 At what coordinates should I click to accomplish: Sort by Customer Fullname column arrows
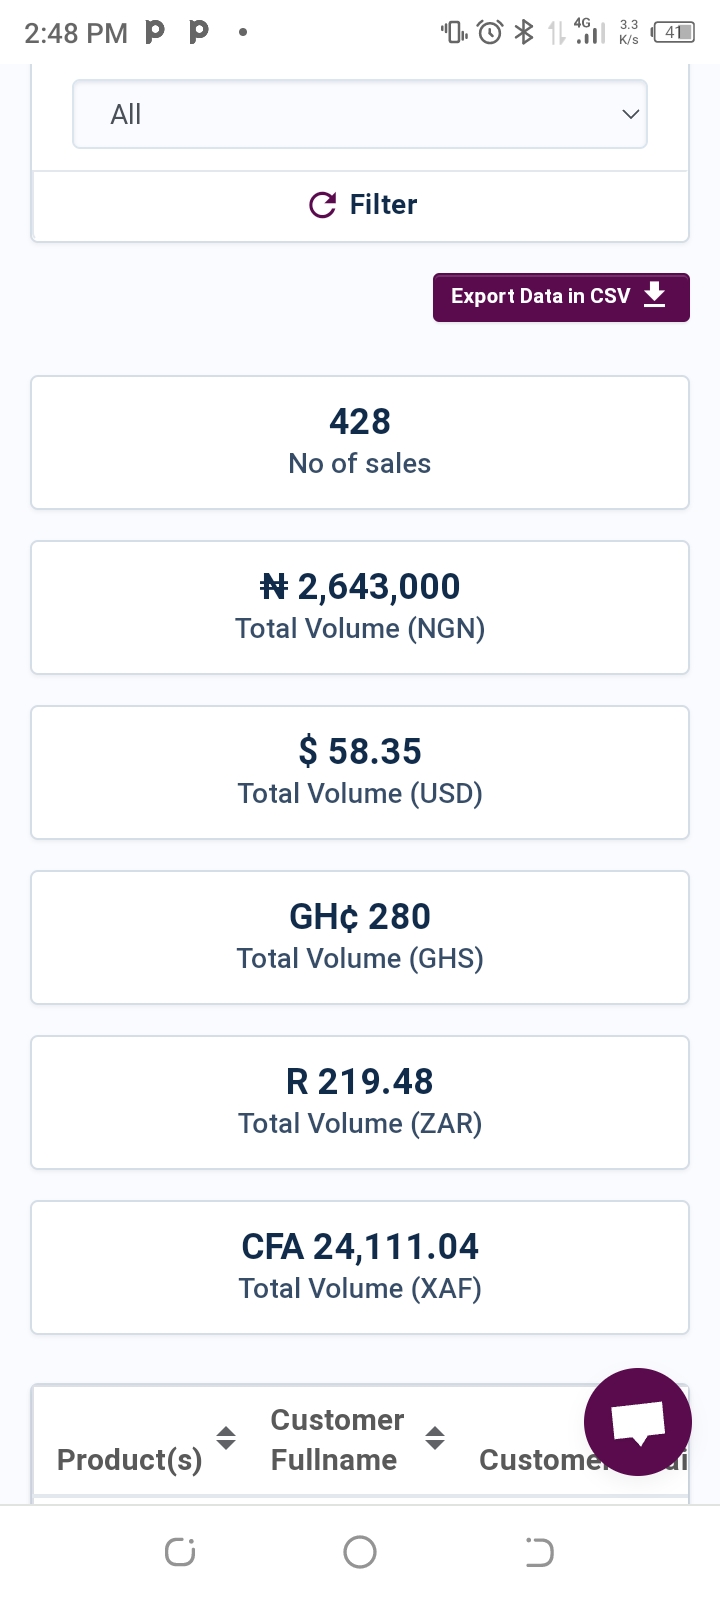click(x=435, y=1438)
